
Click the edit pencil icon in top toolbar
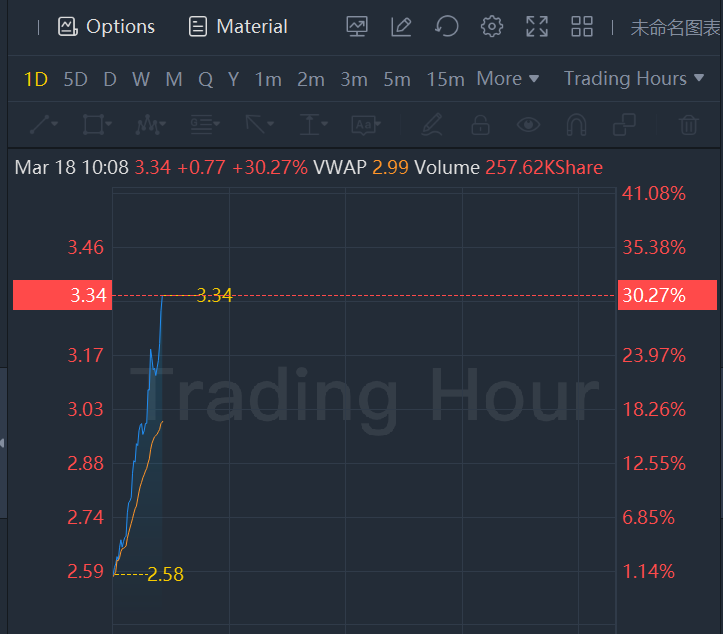pos(402,27)
